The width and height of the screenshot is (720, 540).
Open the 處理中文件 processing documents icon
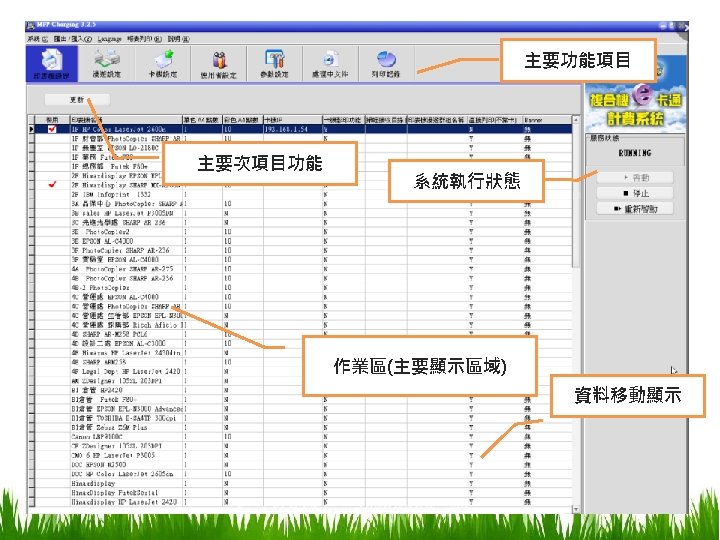tap(330, 64)
